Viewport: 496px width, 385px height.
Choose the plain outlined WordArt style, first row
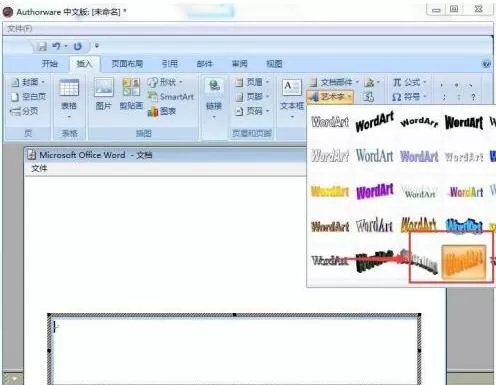[x=330, y=122]
